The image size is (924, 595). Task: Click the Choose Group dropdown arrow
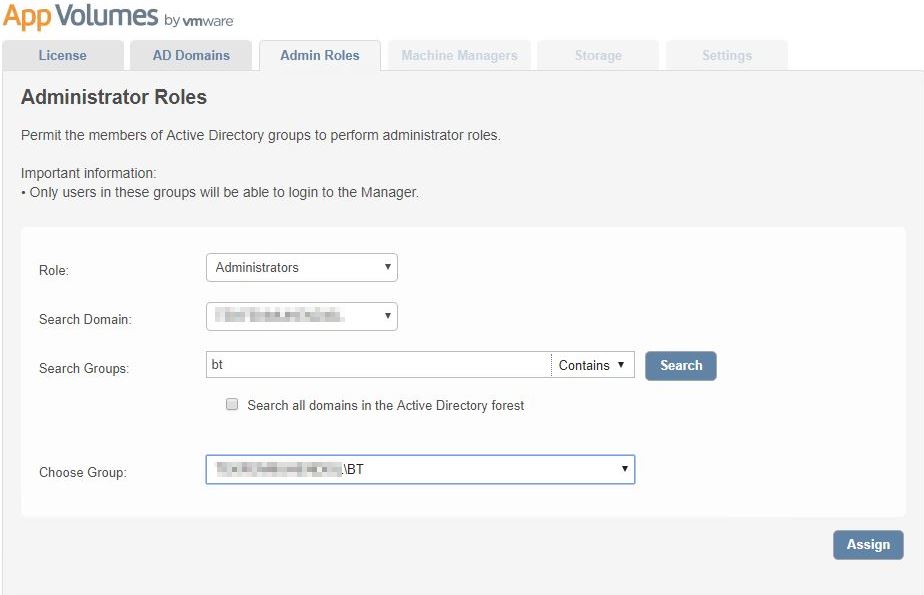(625, 469)
